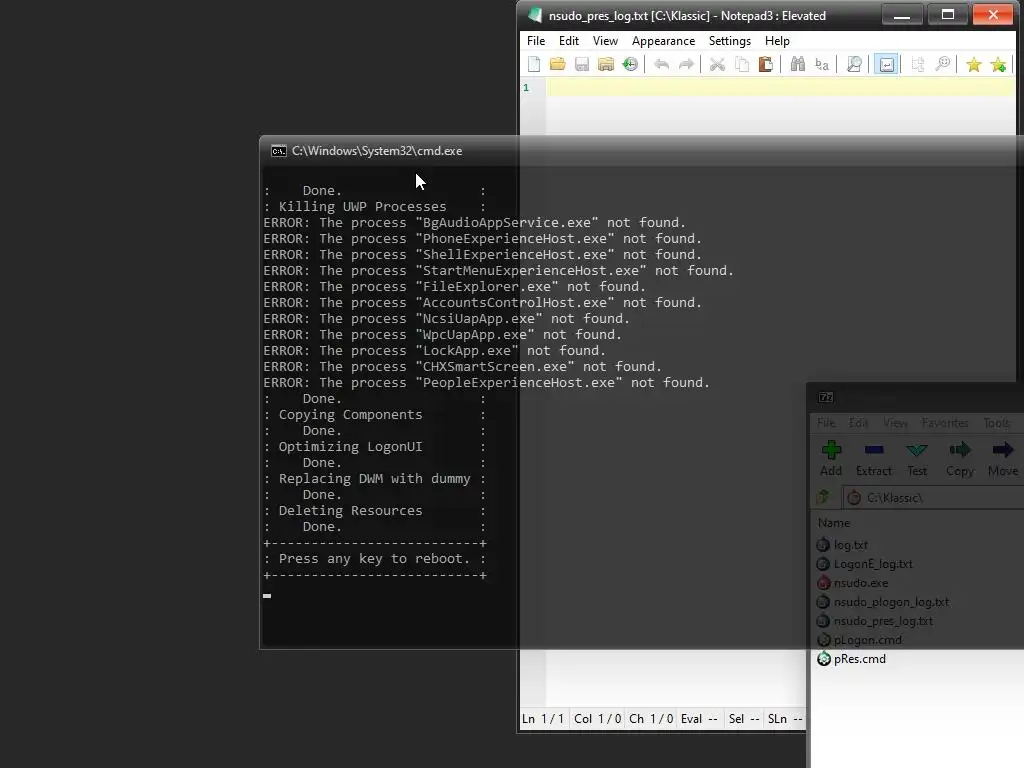Image resolution: width=1024 pixels, height=768 pixels.
Task: Click the Ln 1/1 status bar entry
Action: point(543,719)
